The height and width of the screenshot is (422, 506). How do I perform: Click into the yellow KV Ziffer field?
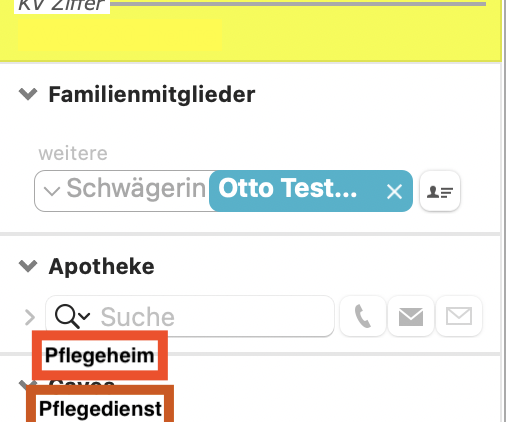point(120,35)
